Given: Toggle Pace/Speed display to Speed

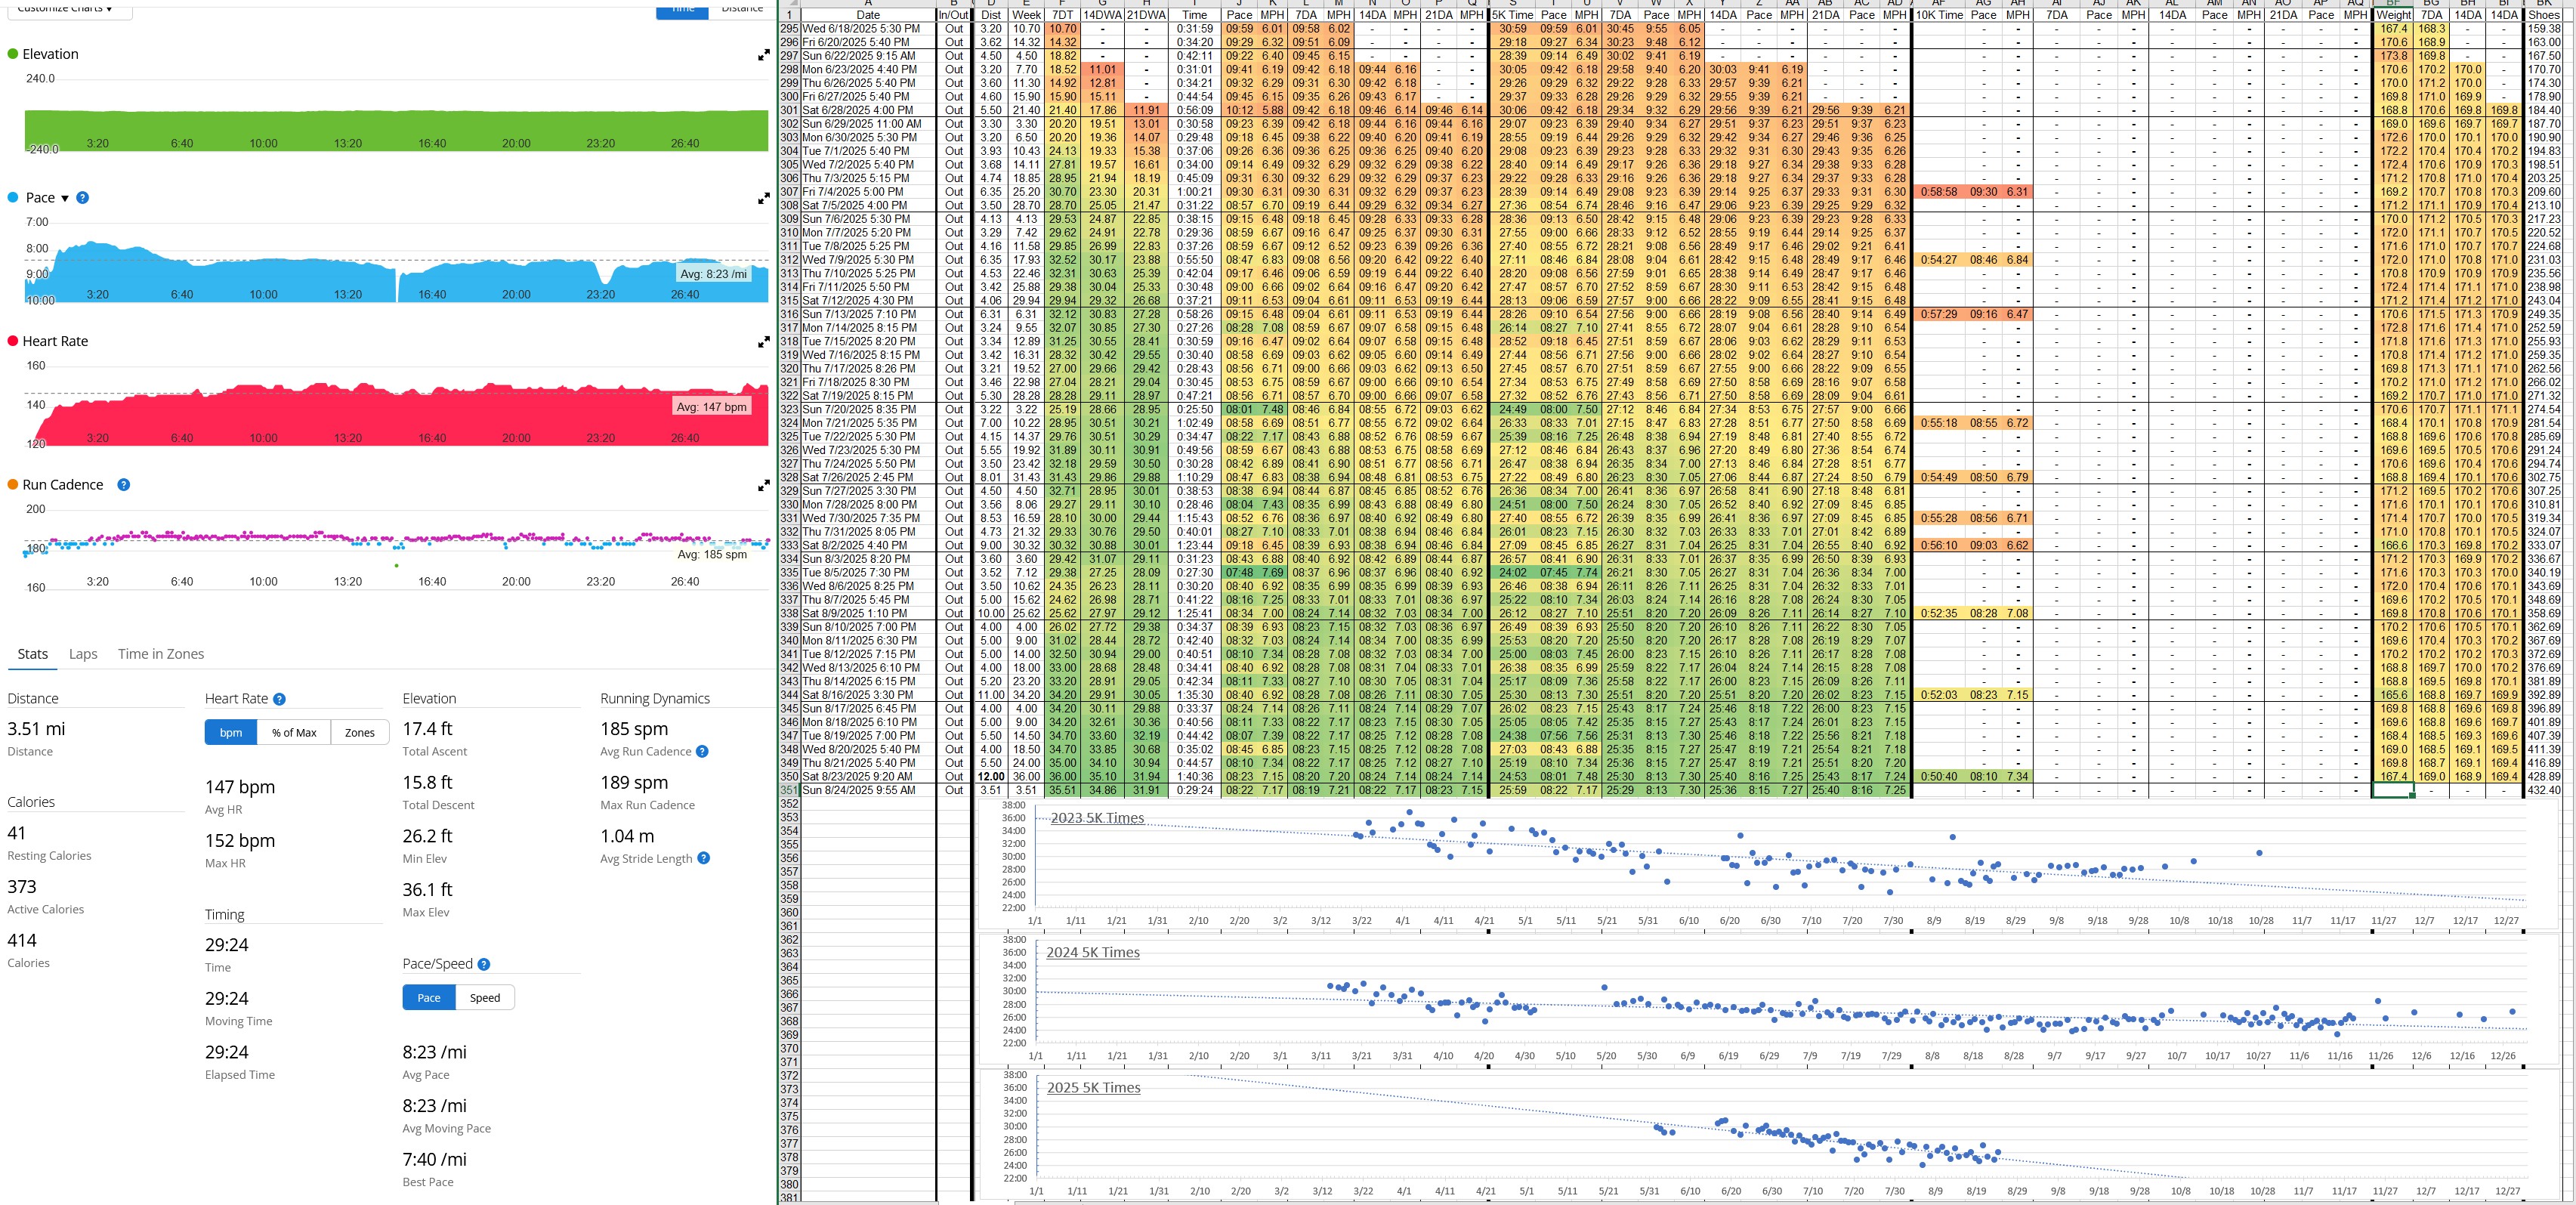Looking at the screenshot, I should coord(485,998).
